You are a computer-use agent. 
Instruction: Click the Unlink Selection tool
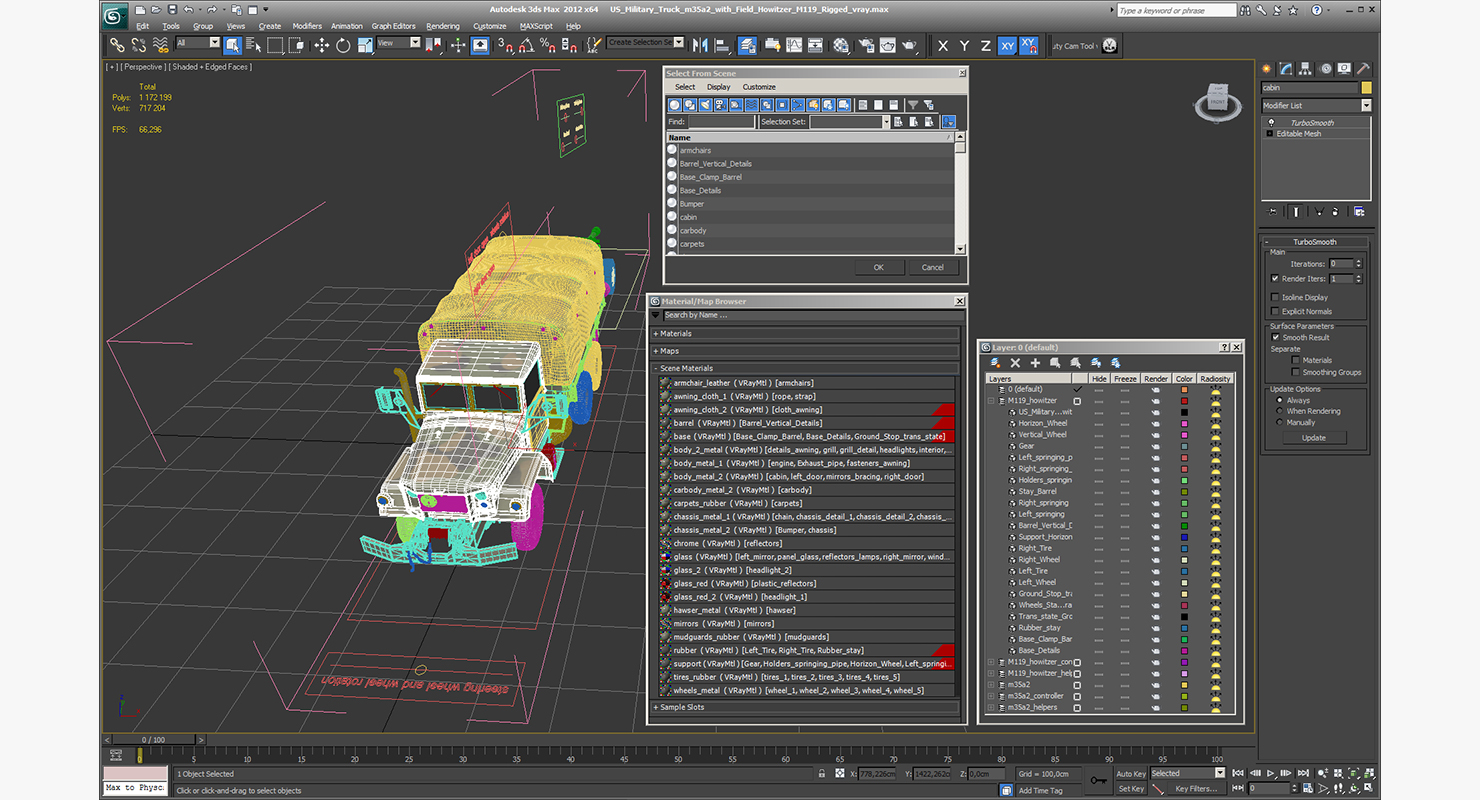(138, 45)
